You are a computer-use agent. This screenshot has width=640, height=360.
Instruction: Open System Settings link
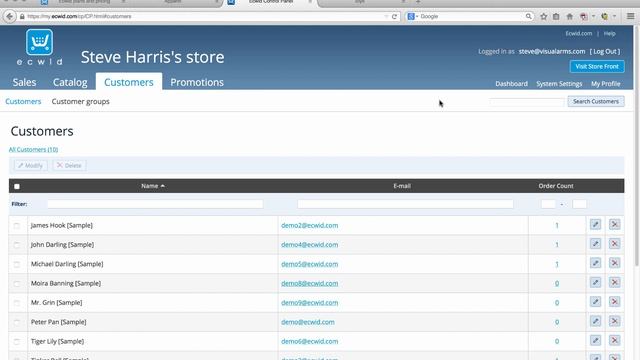coord(559,84)
